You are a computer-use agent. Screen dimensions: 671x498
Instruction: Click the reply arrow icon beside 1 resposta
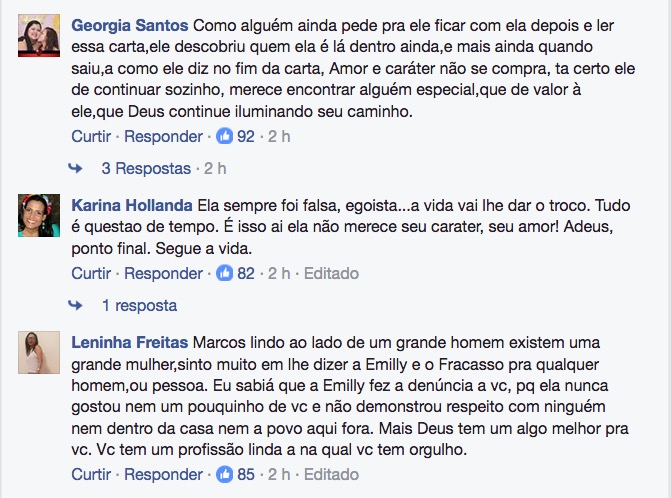(x=75, y=305)
